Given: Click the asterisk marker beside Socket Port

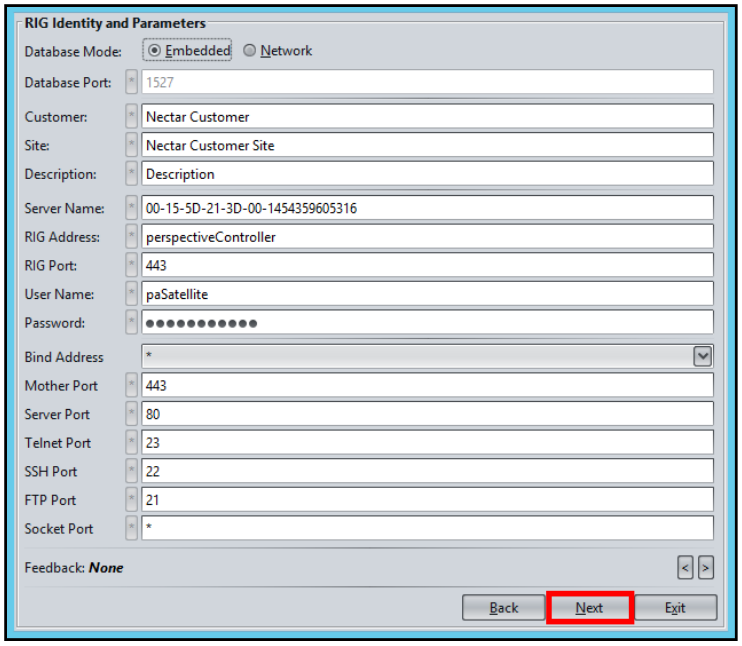Looking at the screenshot, I should tap(132, 528).
